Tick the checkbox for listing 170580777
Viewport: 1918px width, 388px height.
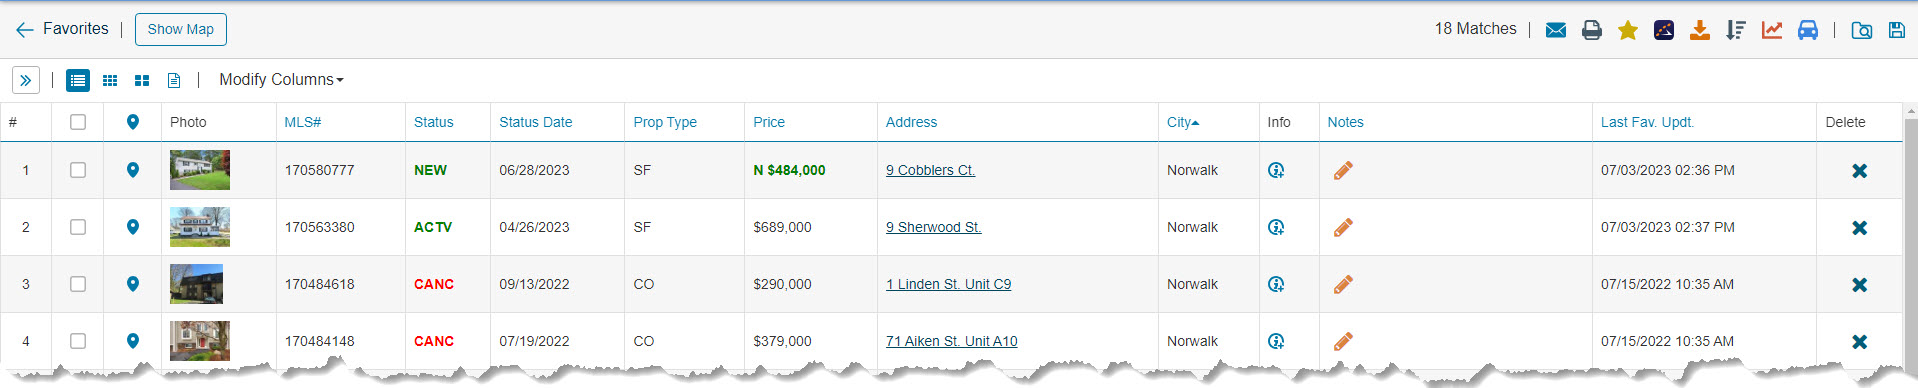coord(78,170)
